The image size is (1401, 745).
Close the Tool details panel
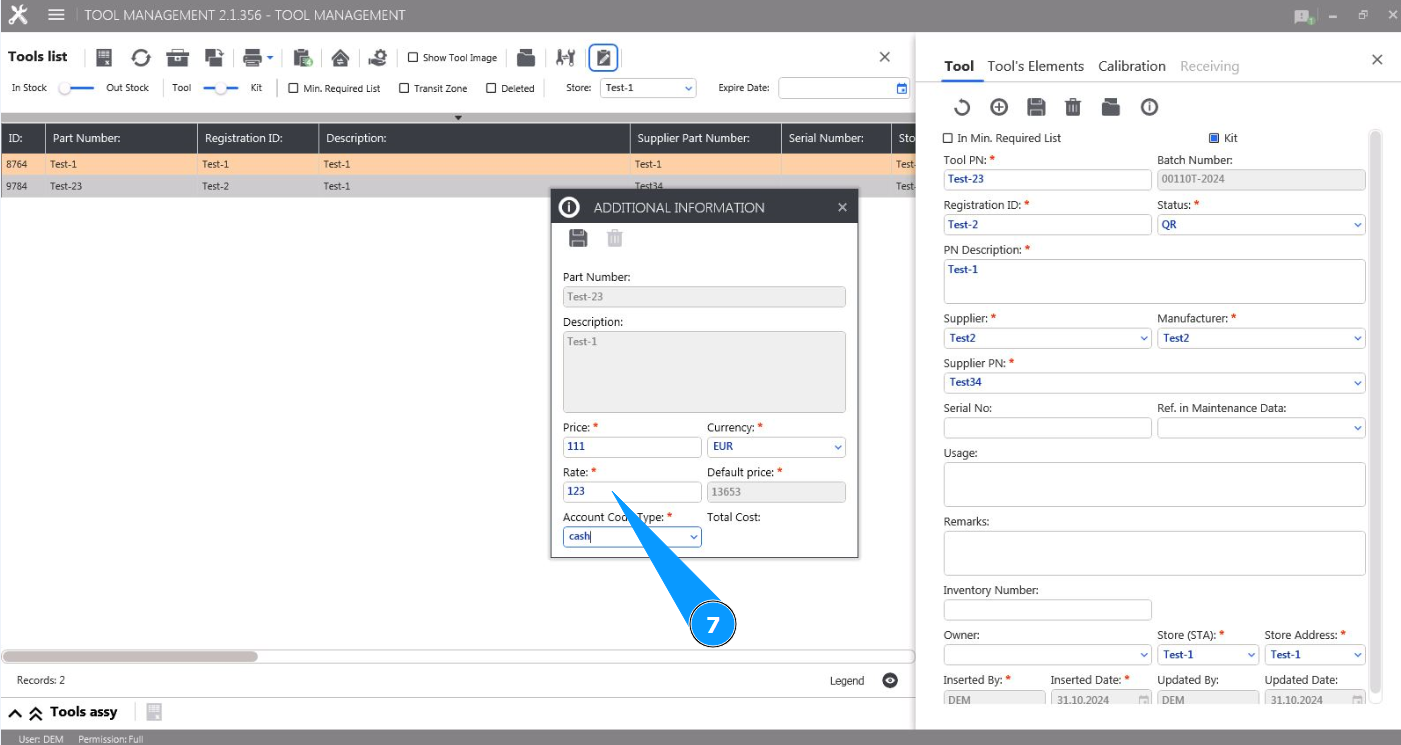pos(1377,59)
